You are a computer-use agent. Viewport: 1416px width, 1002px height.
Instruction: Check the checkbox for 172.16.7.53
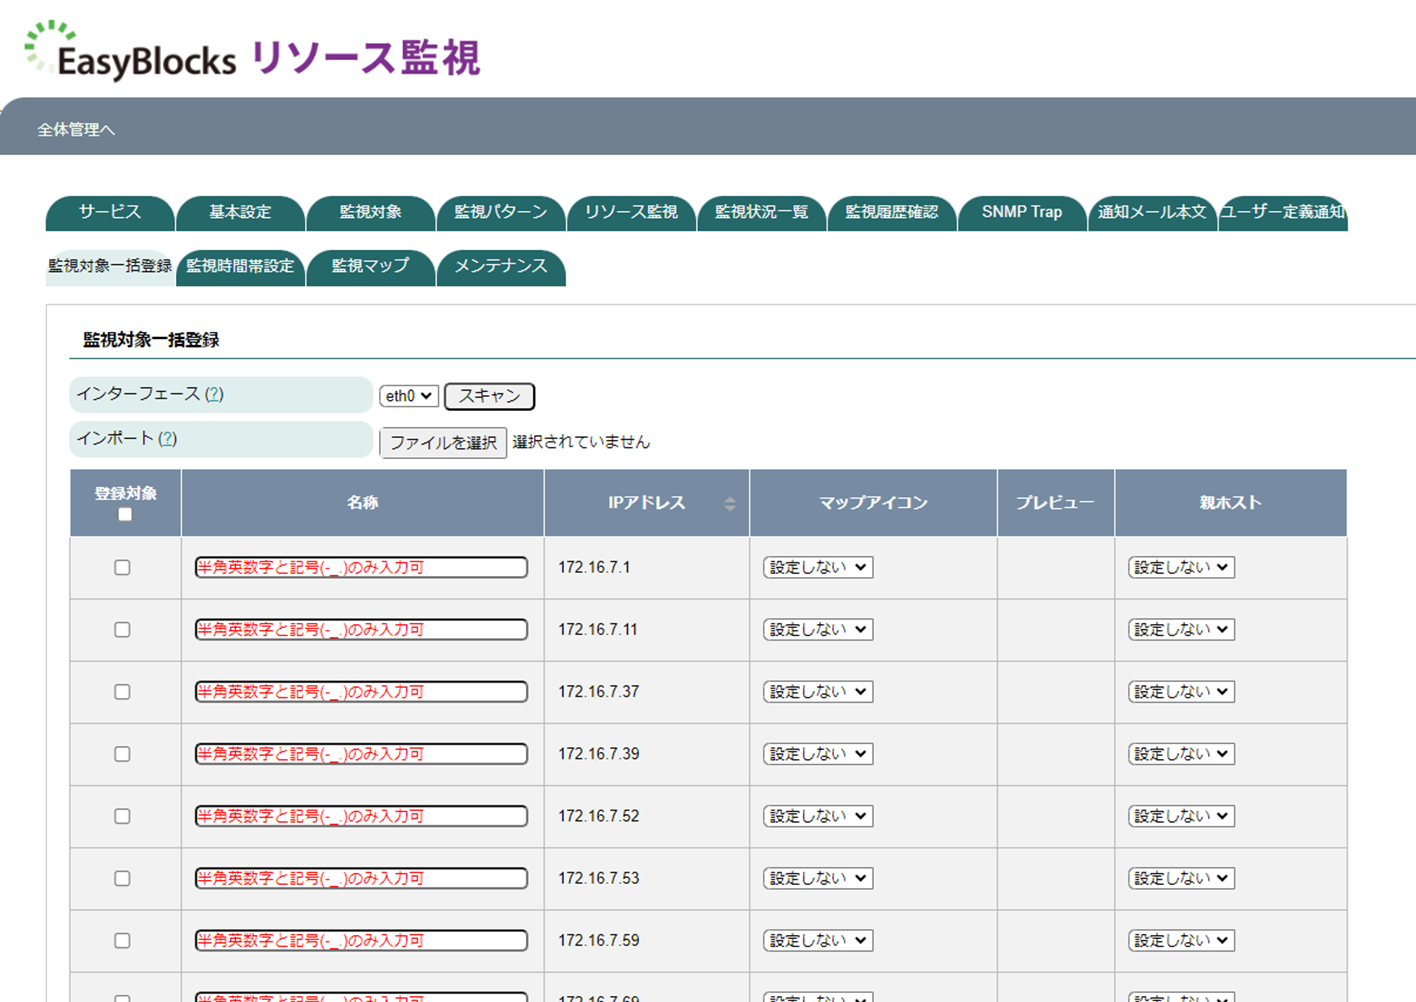point(122,879)
